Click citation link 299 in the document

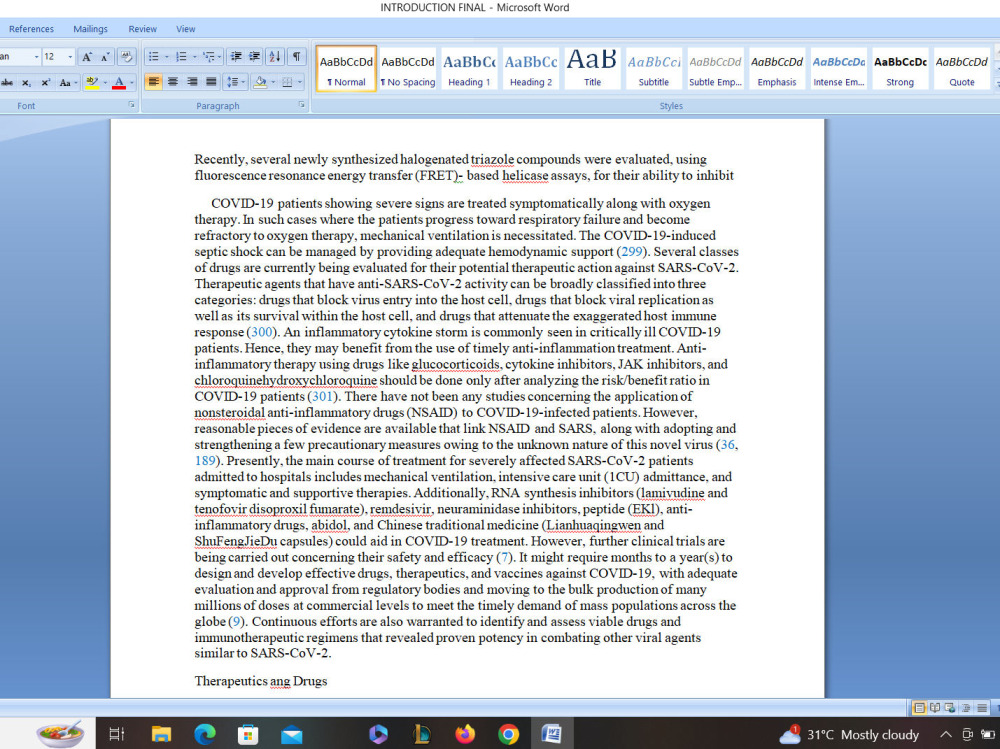[x=631, y=251]
